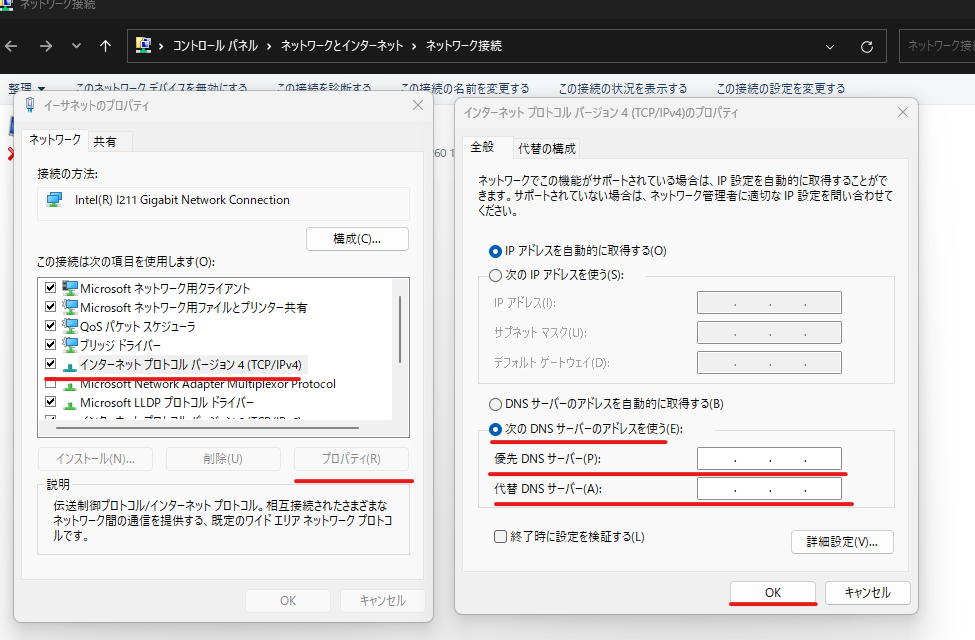975x640 pixels.
Task: Click vertical scrollbar of items list
Action: coord(400,330)
